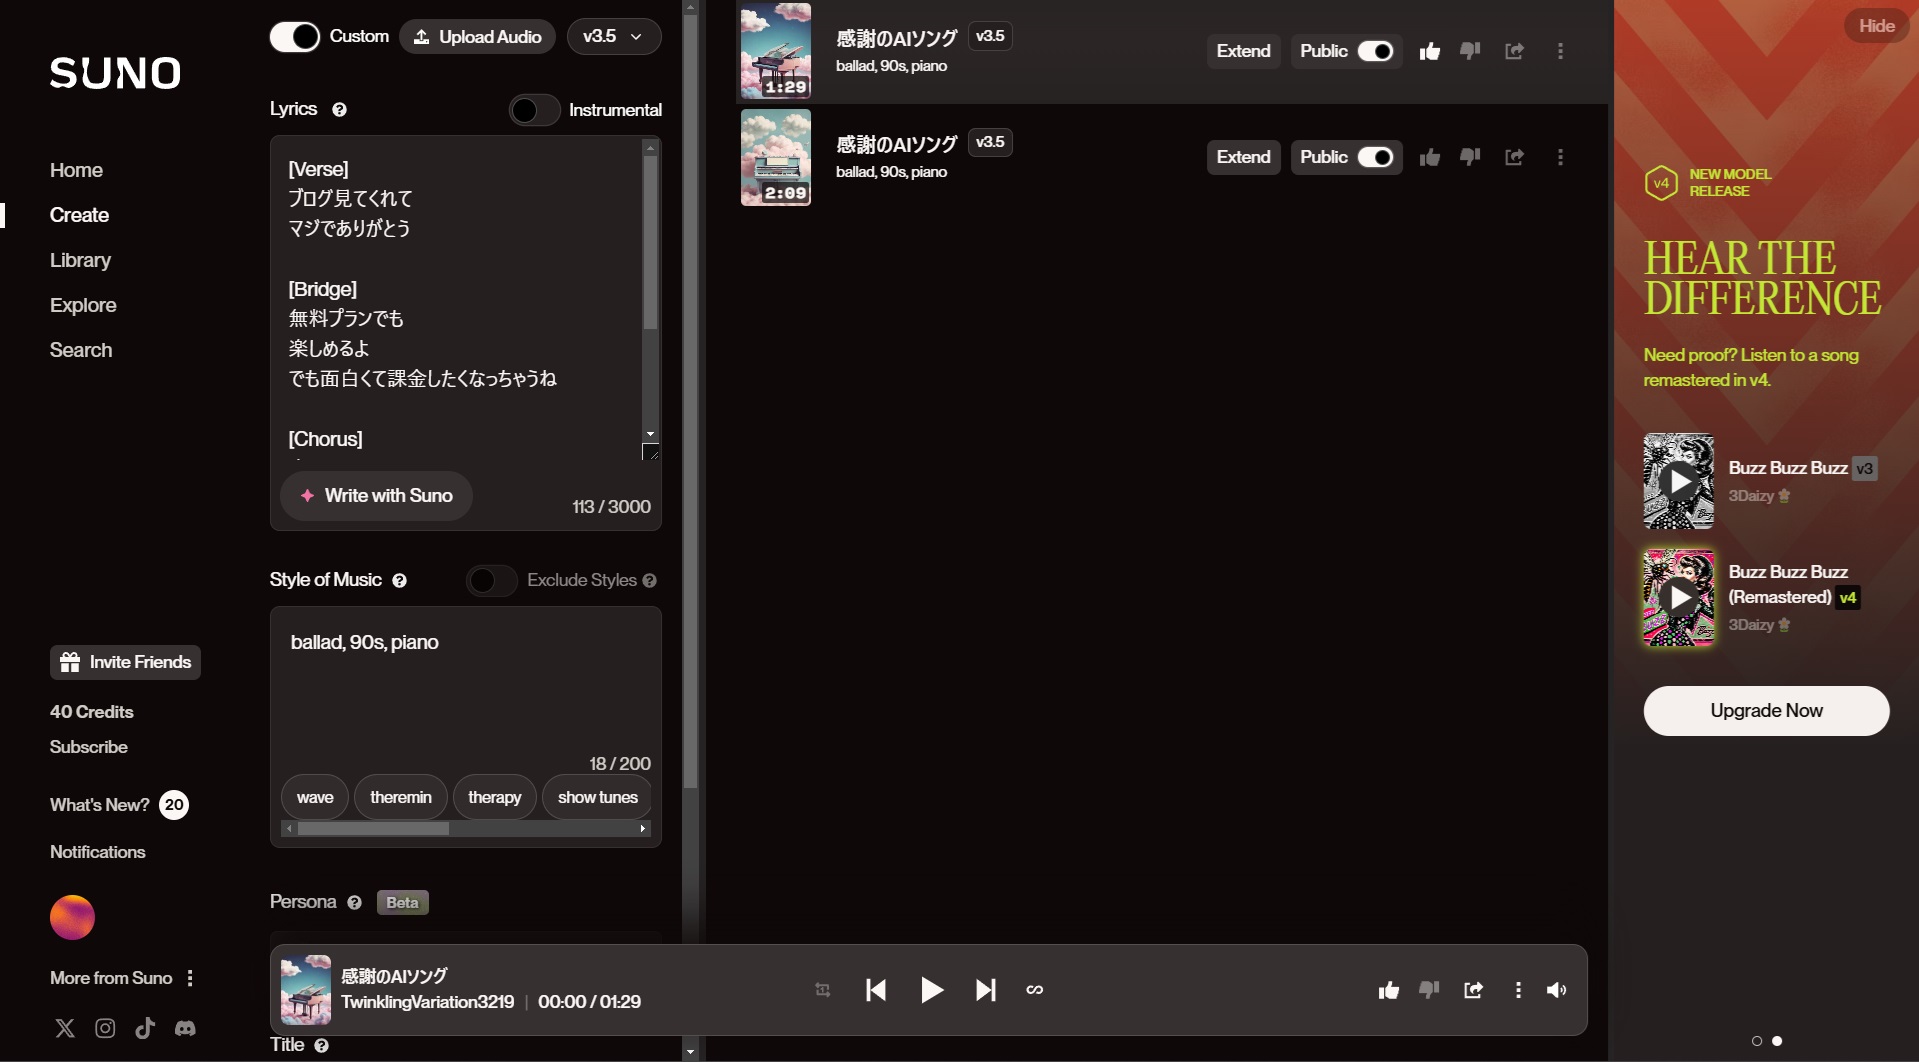The height and width of the screenshot is (1062, 1919).
Task: Open the user profile avatar
Action: click(72, 918)
